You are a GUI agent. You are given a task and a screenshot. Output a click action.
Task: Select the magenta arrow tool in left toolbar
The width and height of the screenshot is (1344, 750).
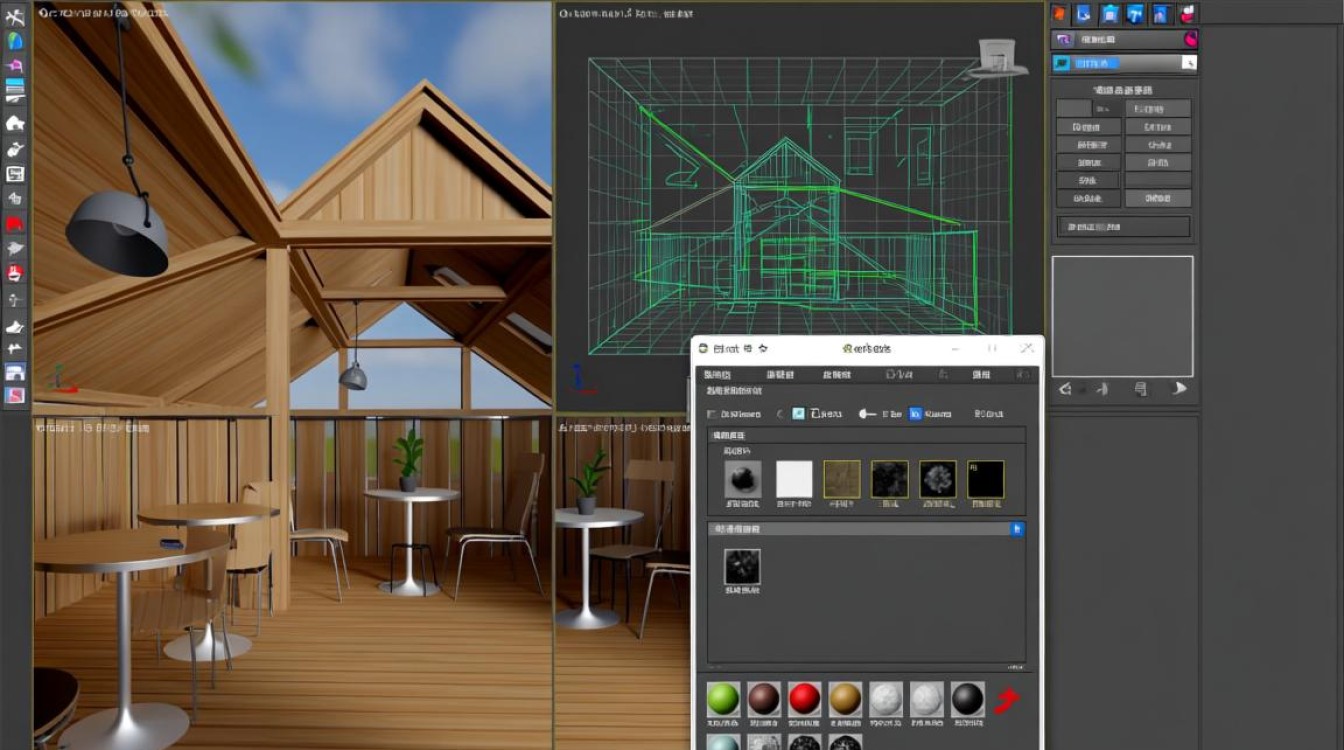pos(15,66)
